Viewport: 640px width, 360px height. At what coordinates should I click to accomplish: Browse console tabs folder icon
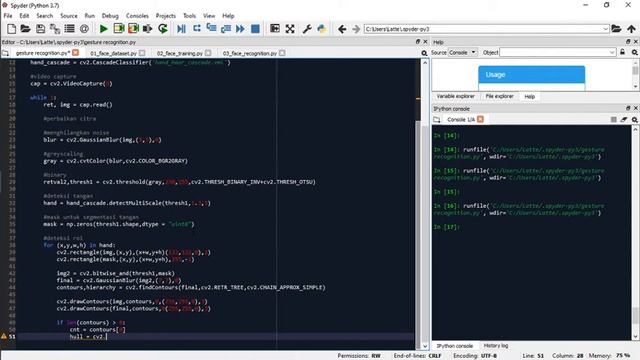pos(437,120)
